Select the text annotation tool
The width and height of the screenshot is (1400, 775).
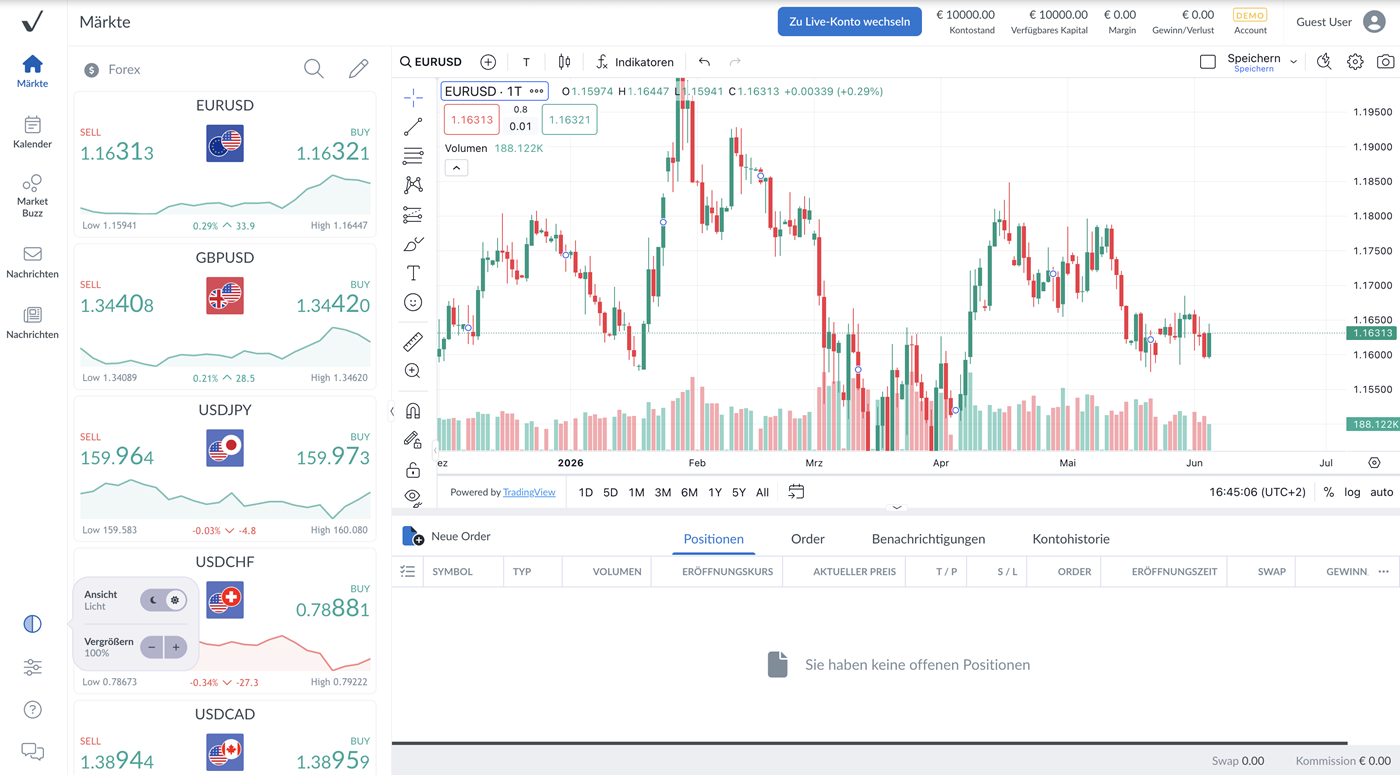(x=413, y=273)
